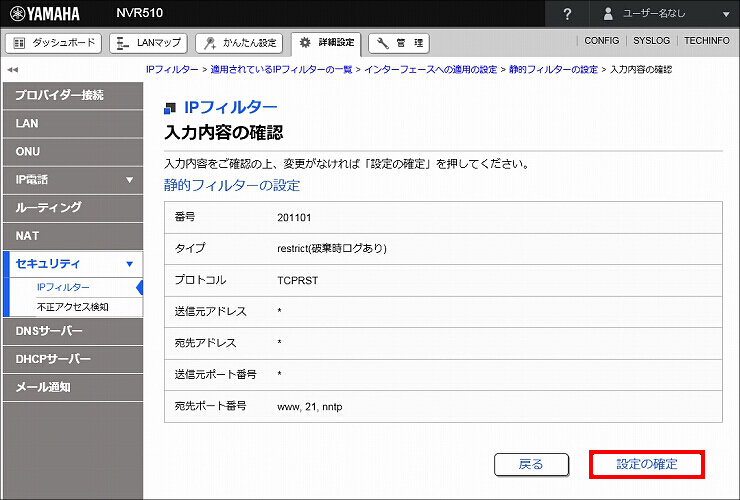Image resolution: width=740 pixels, height=500 pixels.
Task: Go to IPフィルター breadcrumb link
Action: pyautogui.click(x=172, y=69)
